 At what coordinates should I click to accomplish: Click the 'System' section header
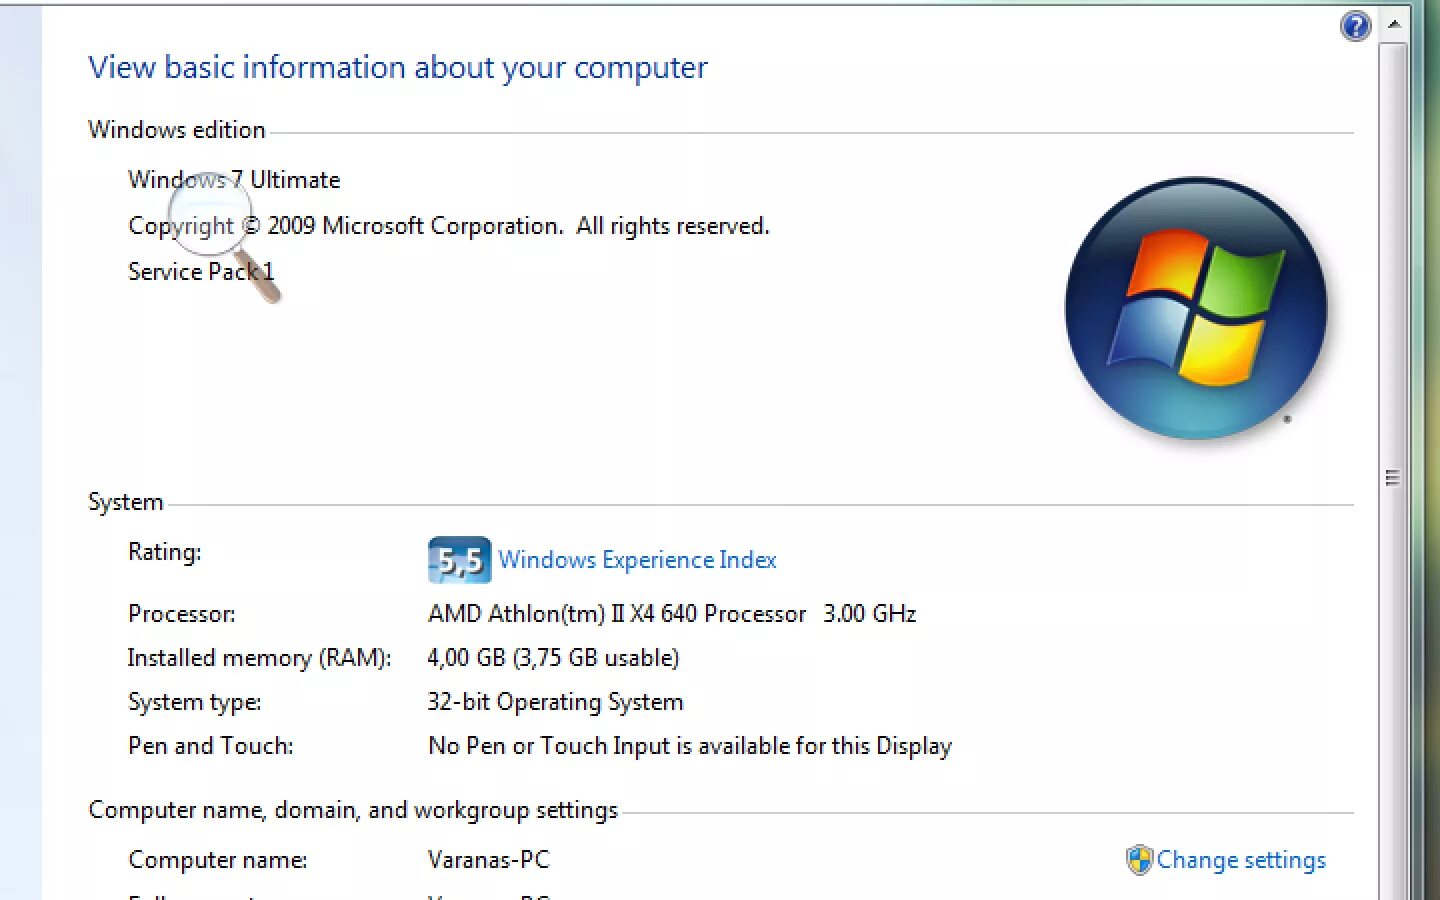point(125,502)
